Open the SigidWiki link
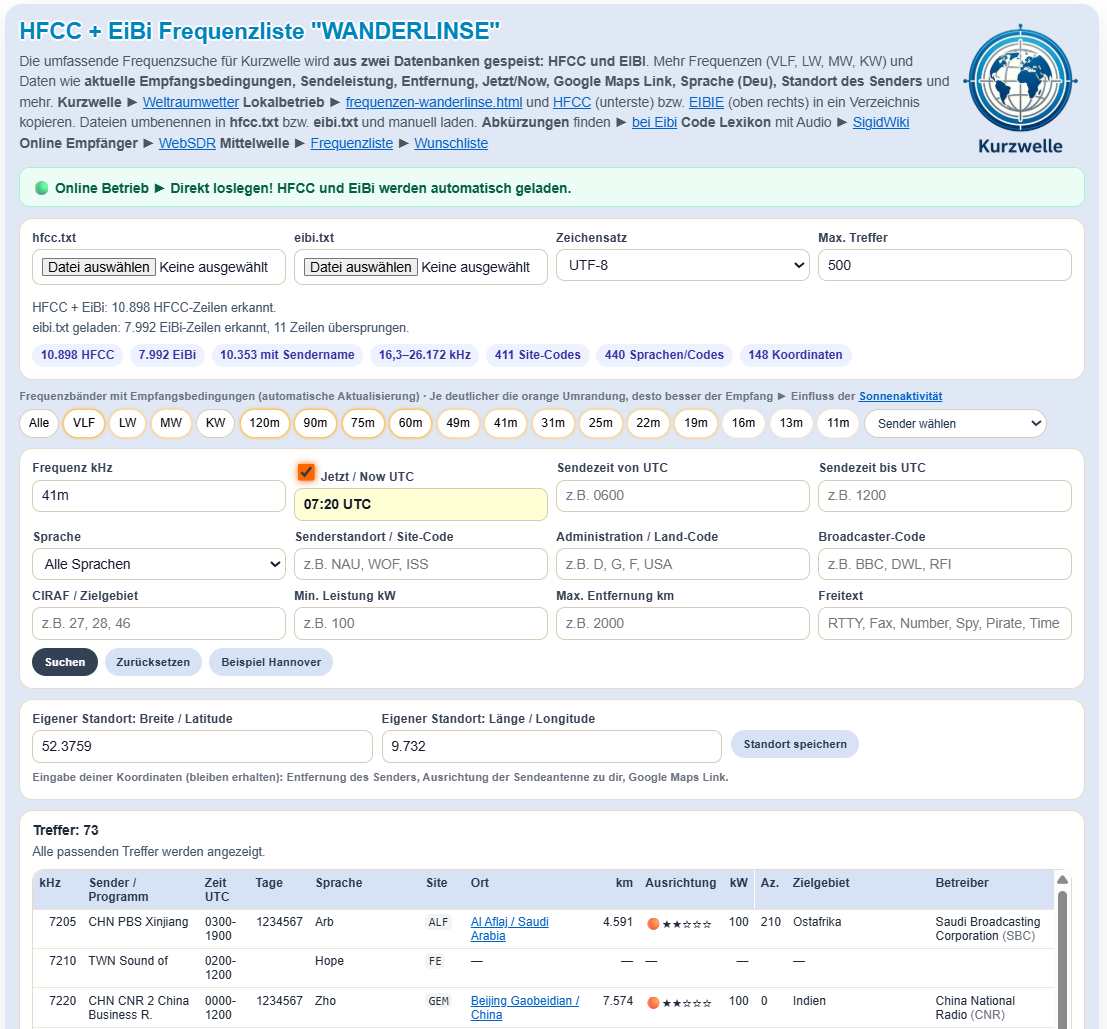 [x=880, y=122]
